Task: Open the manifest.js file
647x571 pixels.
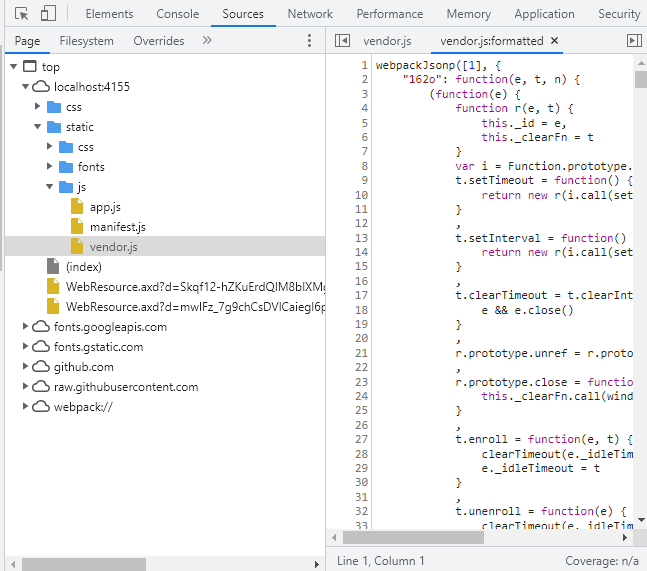Action: point(118,227)
